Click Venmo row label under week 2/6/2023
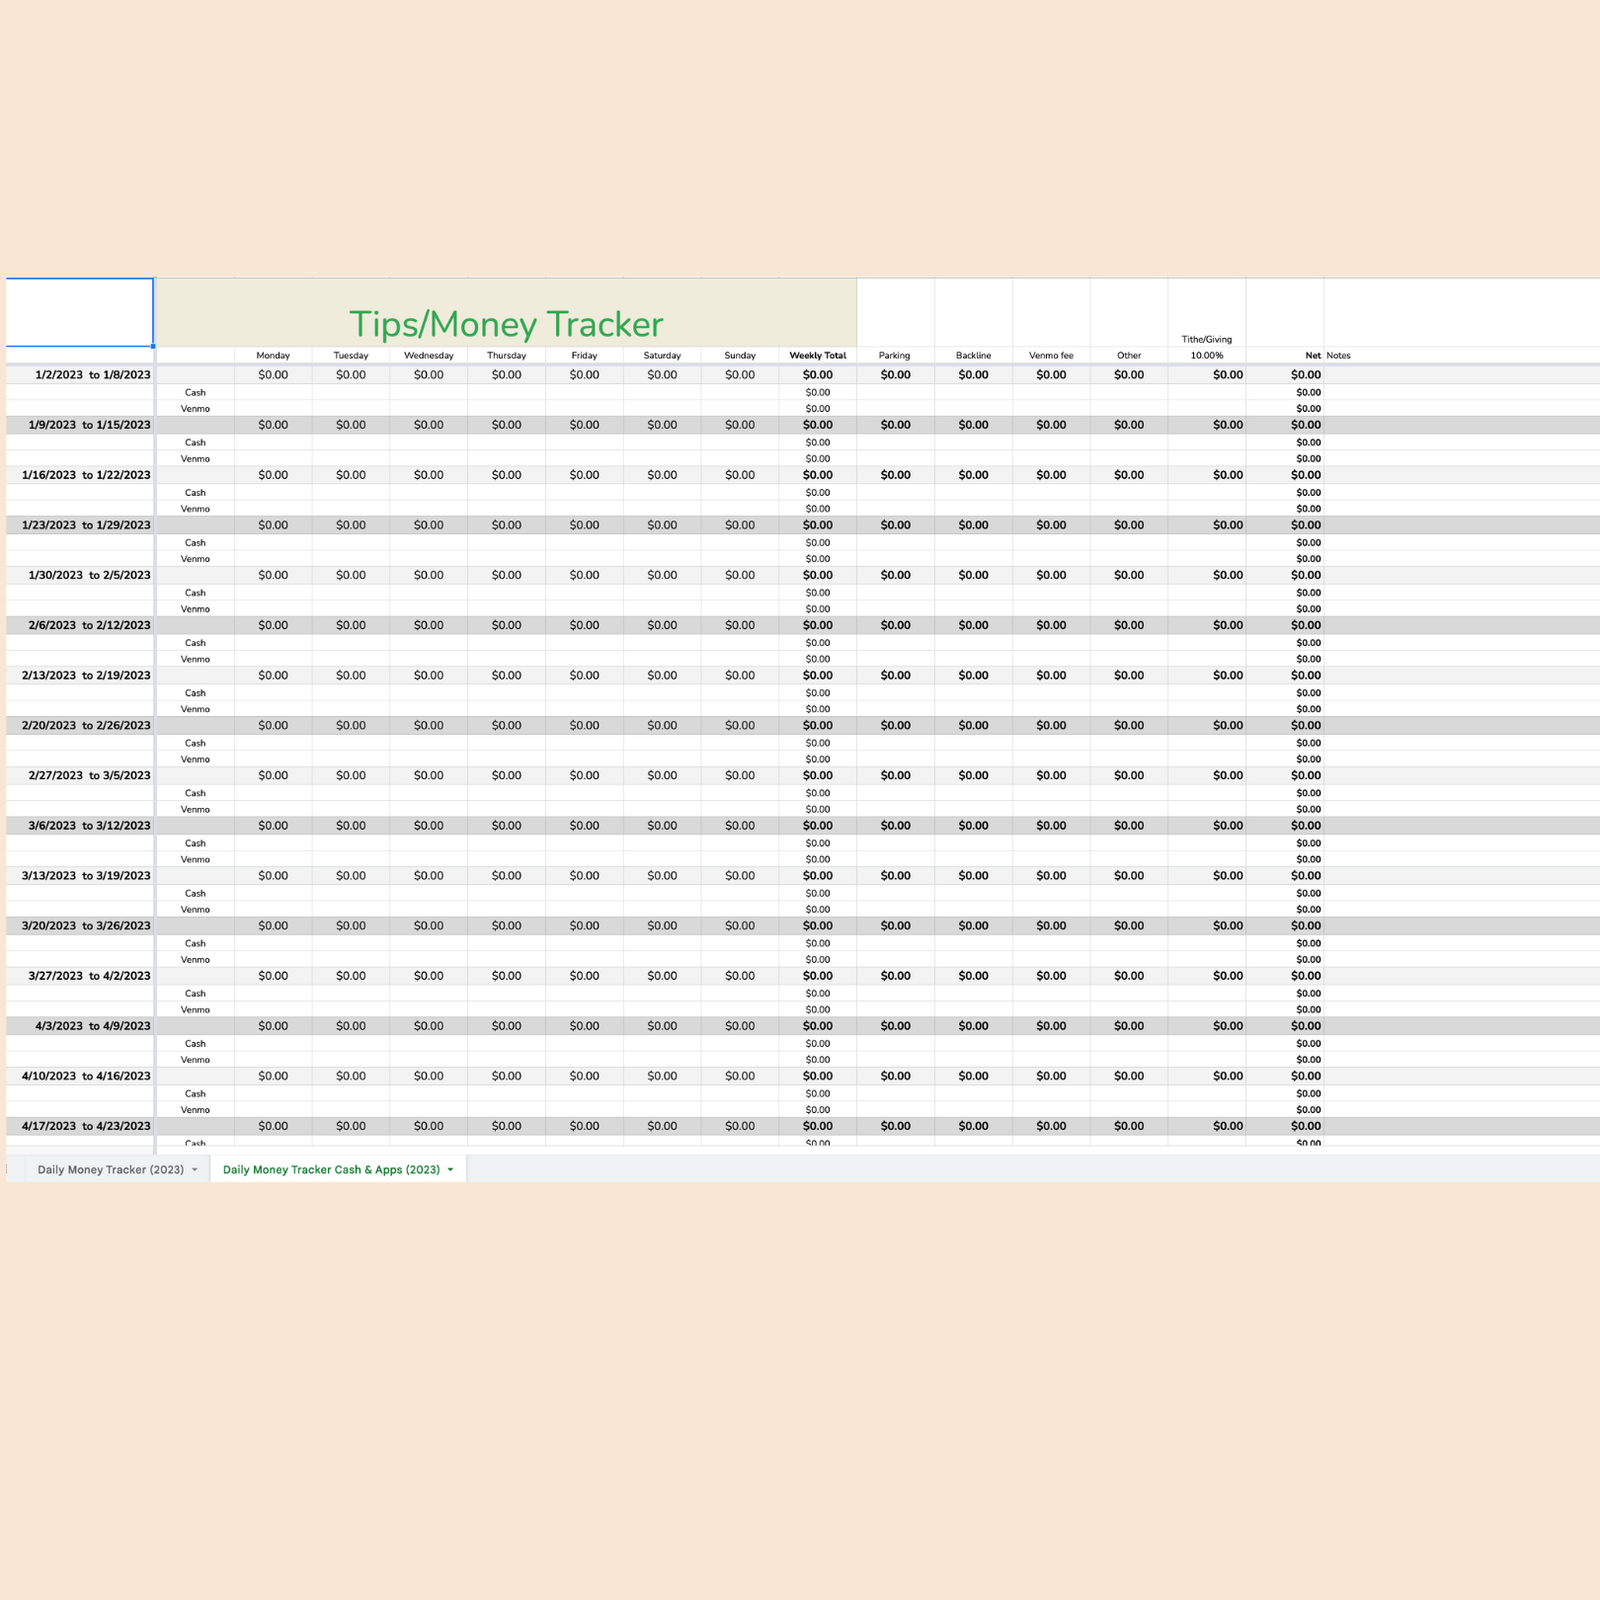The height and width of the screenshot is (1600, 1600). click(195, 659)
